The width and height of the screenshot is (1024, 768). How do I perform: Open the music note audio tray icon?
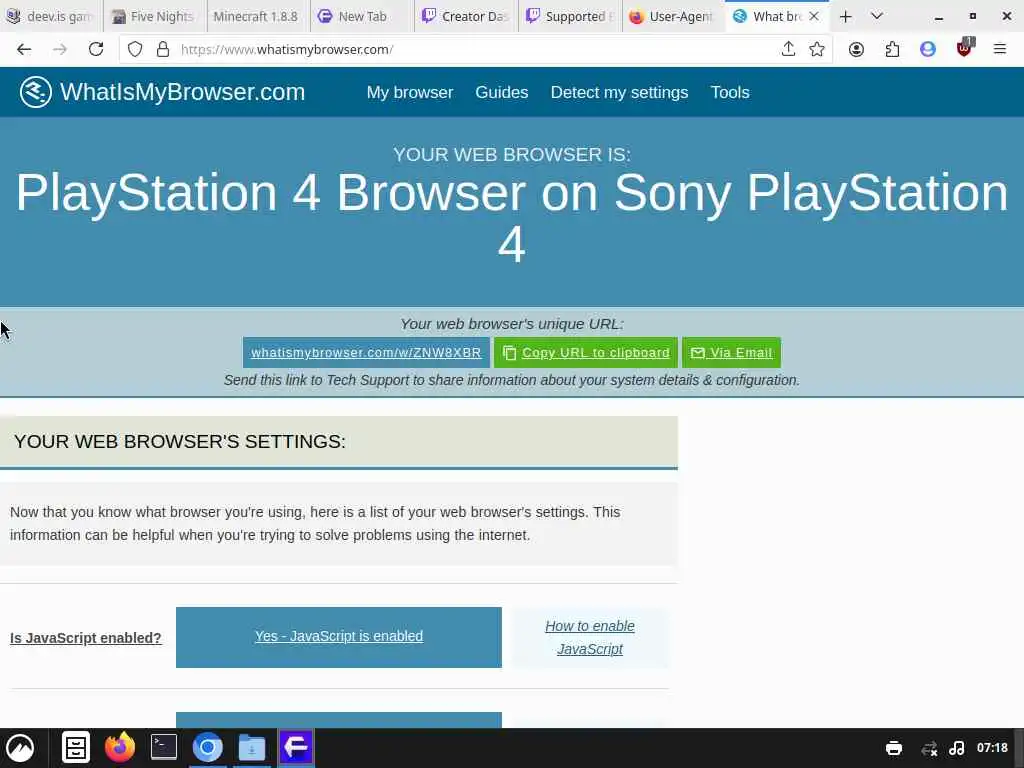click(957, 748)
